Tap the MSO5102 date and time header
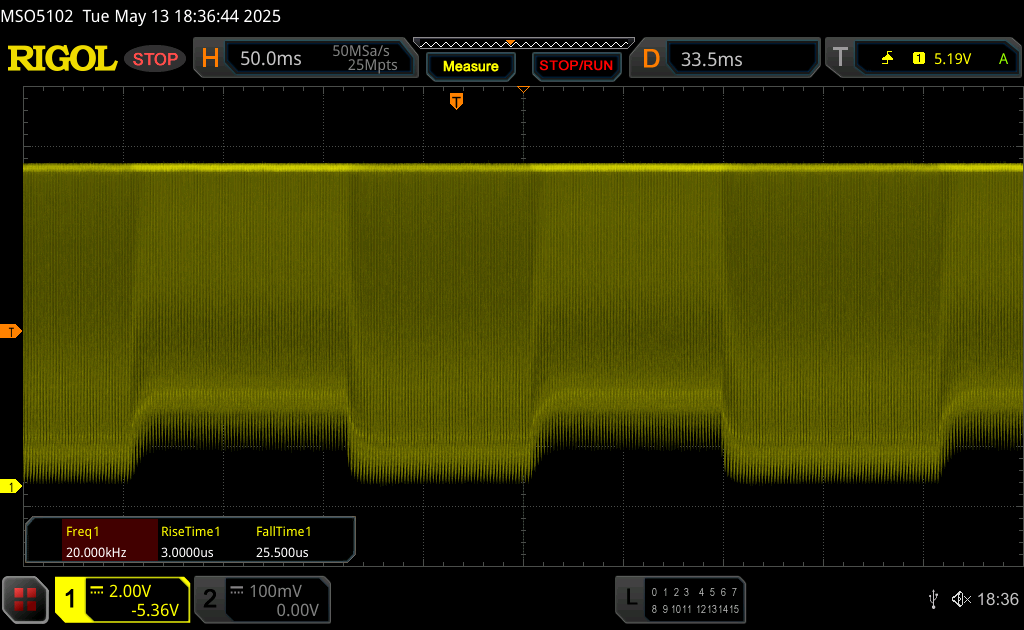The image size is (1024, 630). coord(140,16)
